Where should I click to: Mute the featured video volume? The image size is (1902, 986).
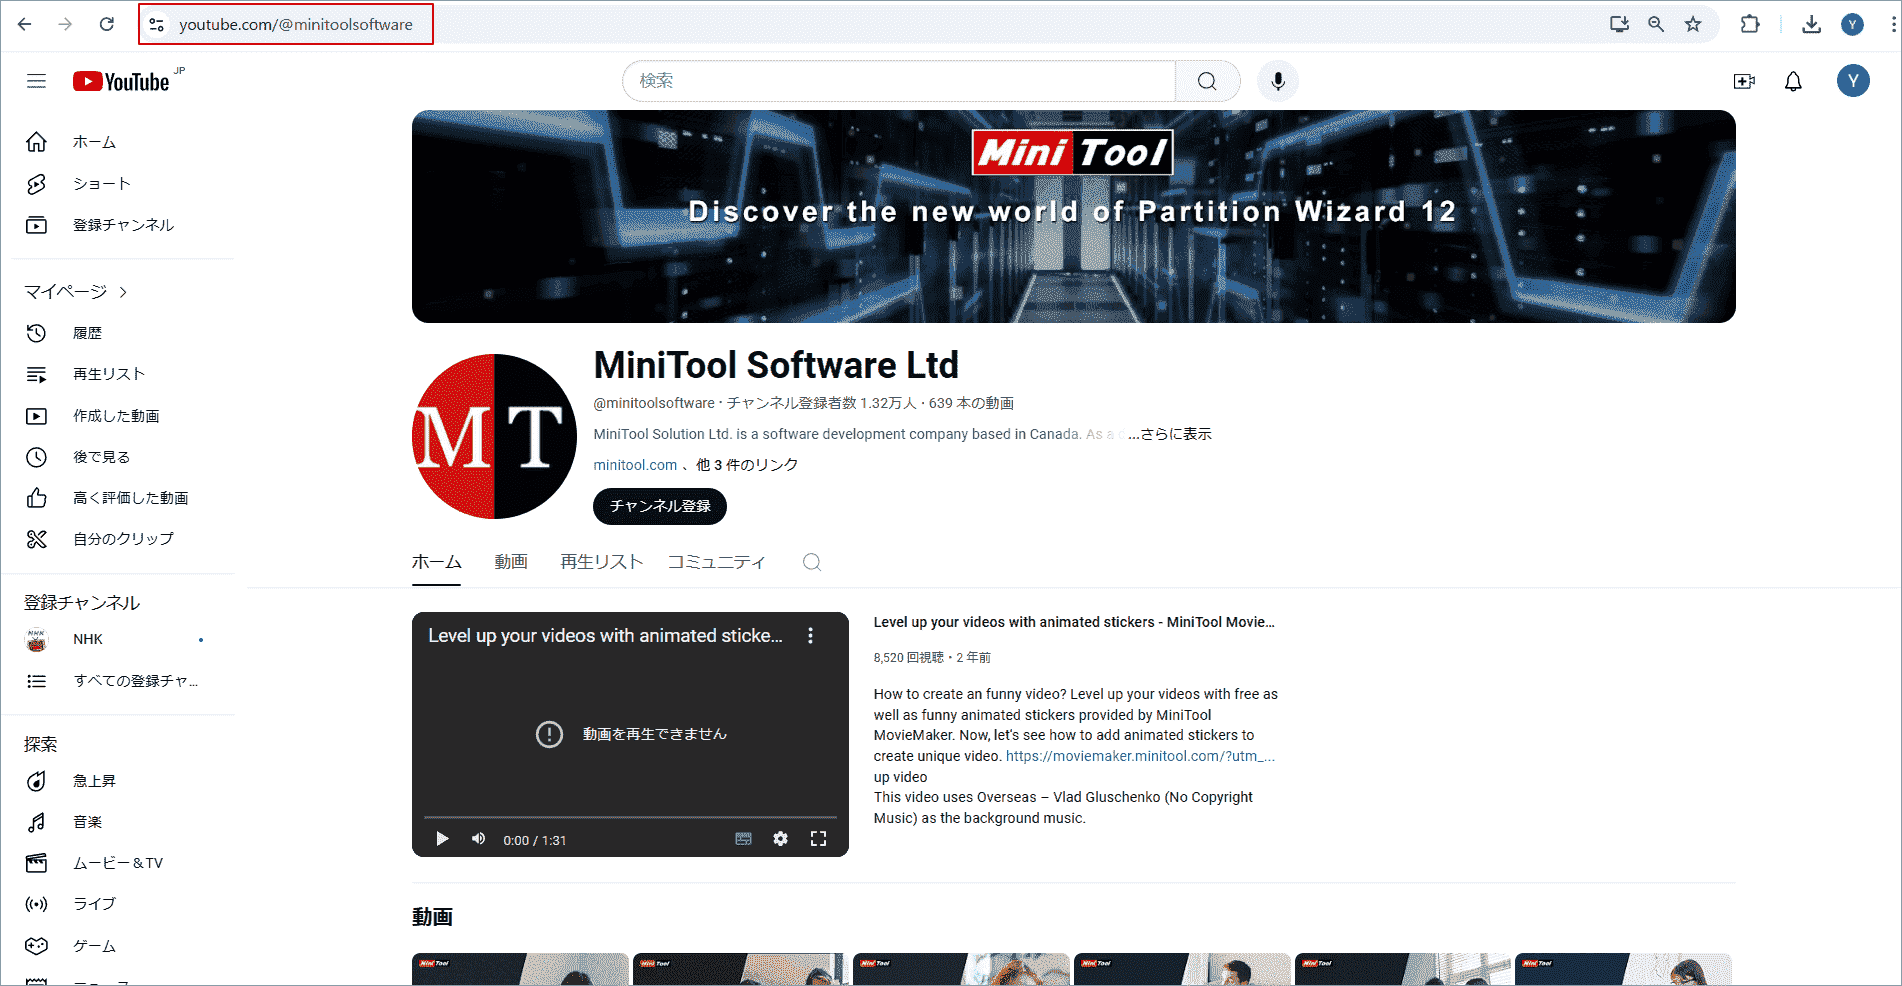(479, 839)
